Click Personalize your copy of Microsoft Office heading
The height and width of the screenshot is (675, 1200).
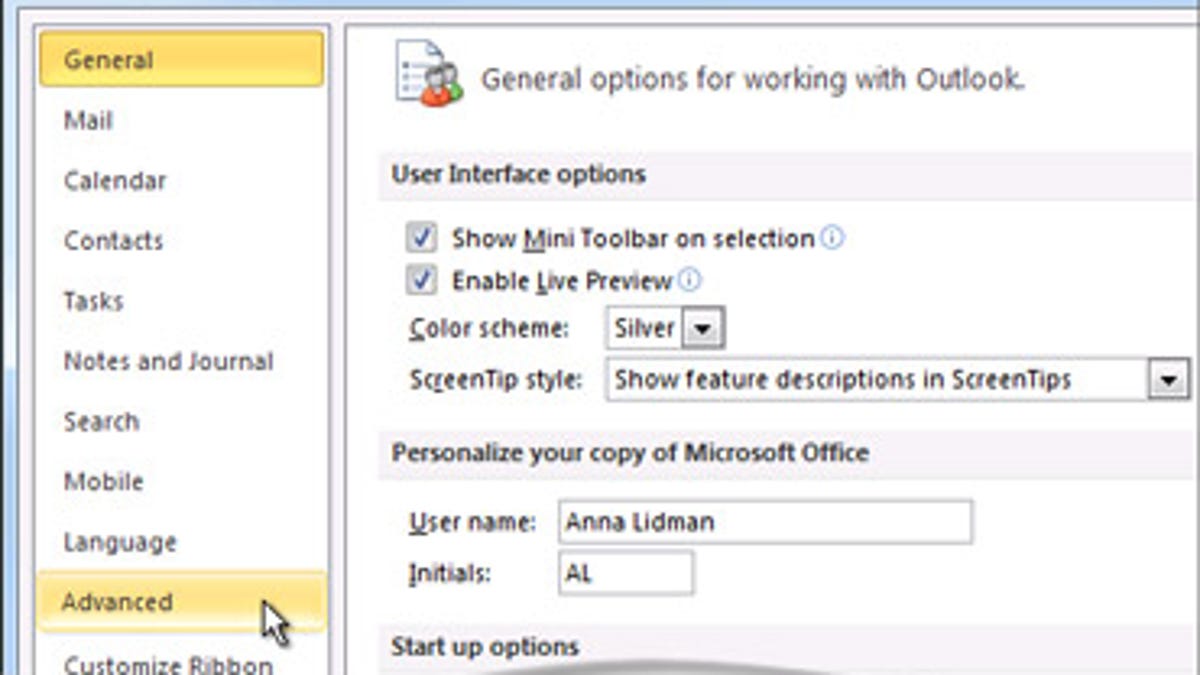coord(630,453)
